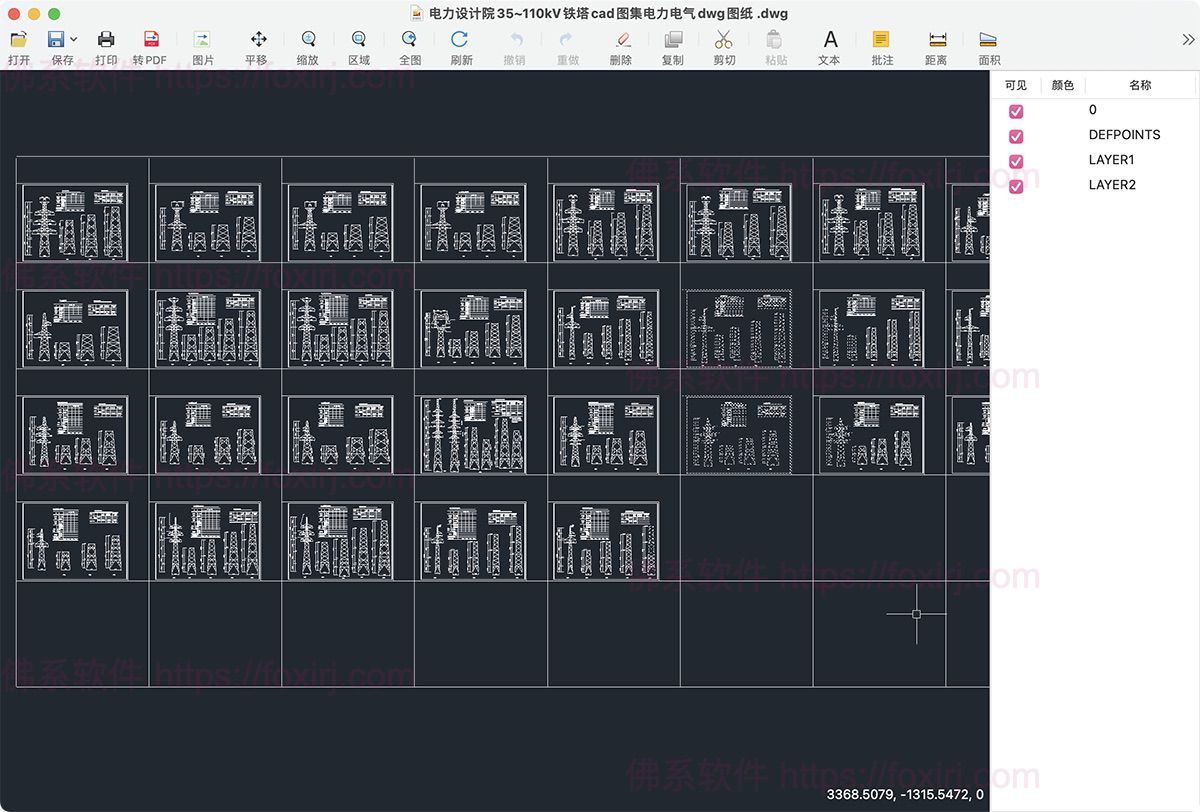Toggle the LAYER2 visibility checkbox
The width and height of the screenshot is (1200, 812).
tap(1016, 186)
